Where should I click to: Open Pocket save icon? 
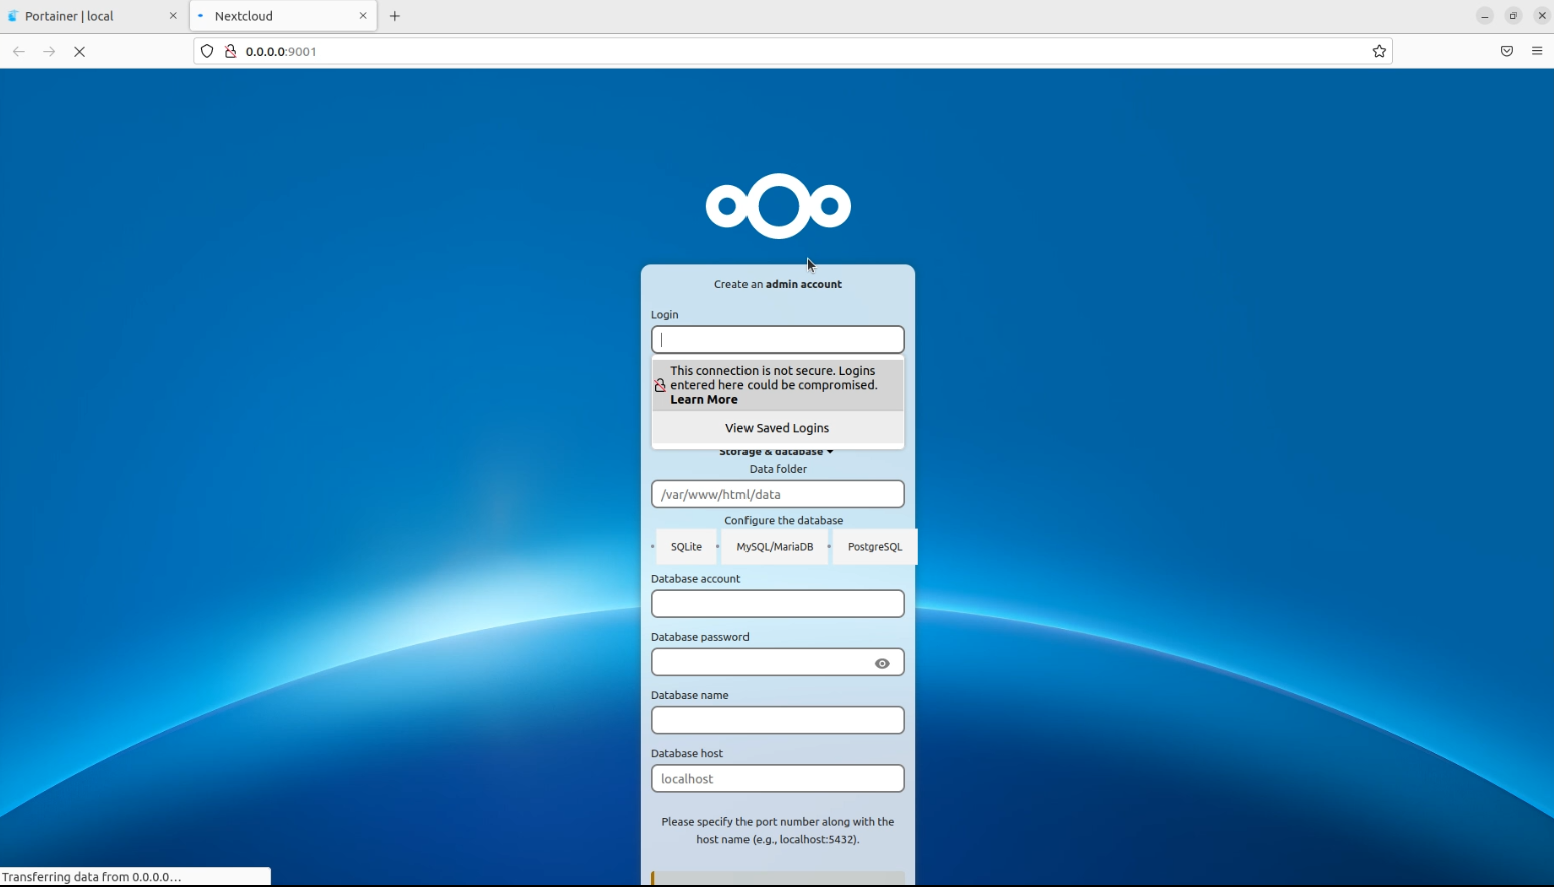click(x=1507, y=52)
